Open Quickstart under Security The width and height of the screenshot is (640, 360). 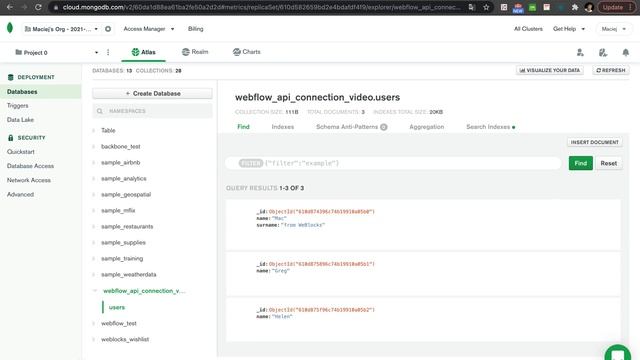[20, 152]
